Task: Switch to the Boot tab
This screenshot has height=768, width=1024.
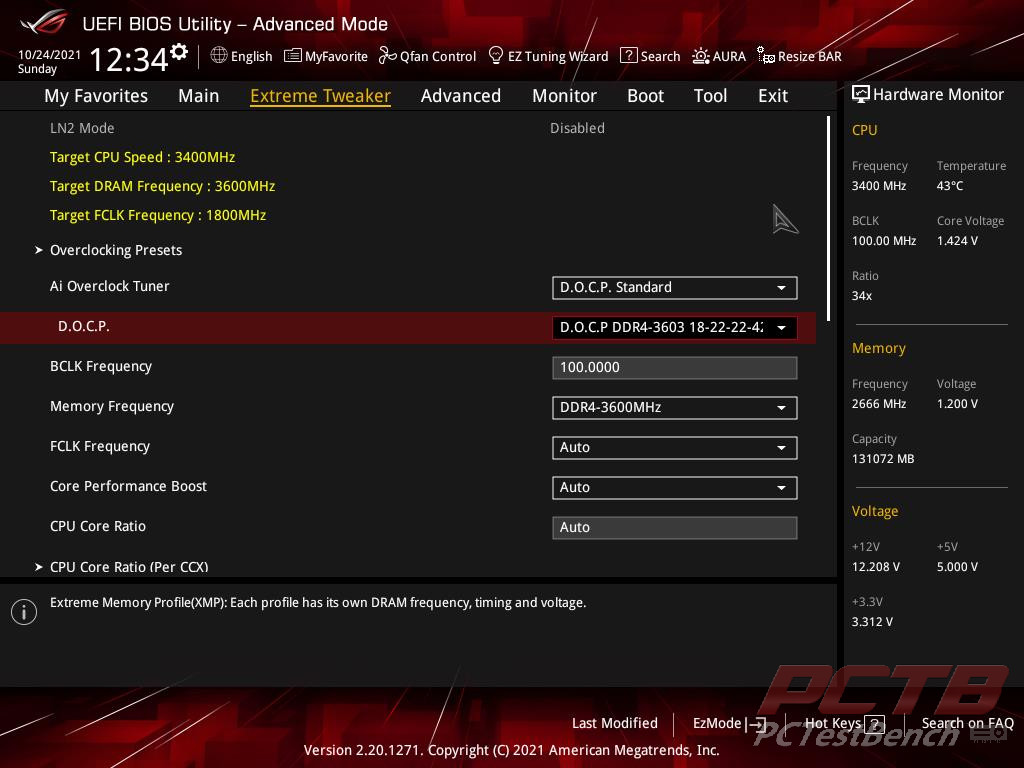Action: (645, 96)
